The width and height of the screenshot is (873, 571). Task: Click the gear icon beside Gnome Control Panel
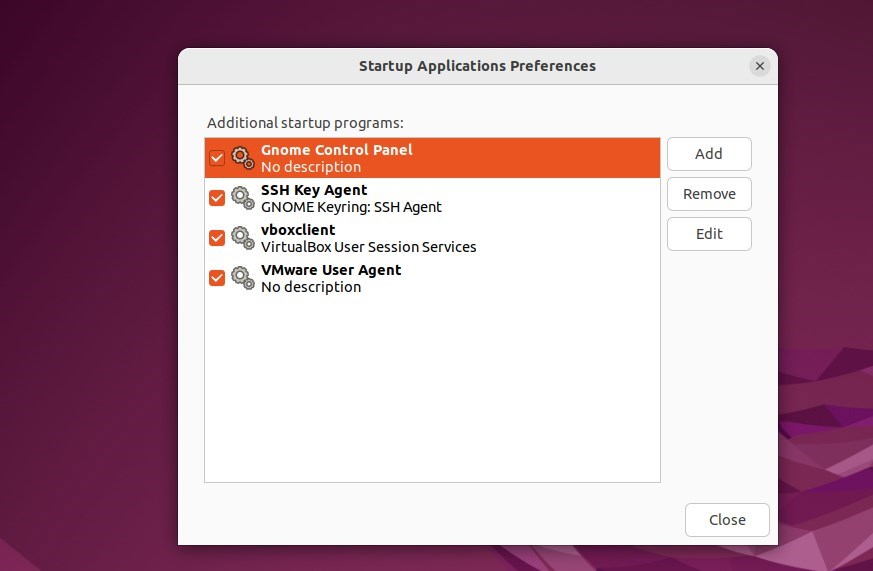[x=243, y=158]
